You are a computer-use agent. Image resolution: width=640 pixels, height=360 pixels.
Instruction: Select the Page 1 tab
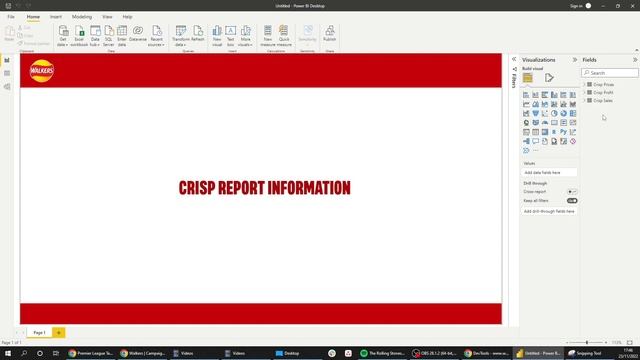tap(39, 333)
